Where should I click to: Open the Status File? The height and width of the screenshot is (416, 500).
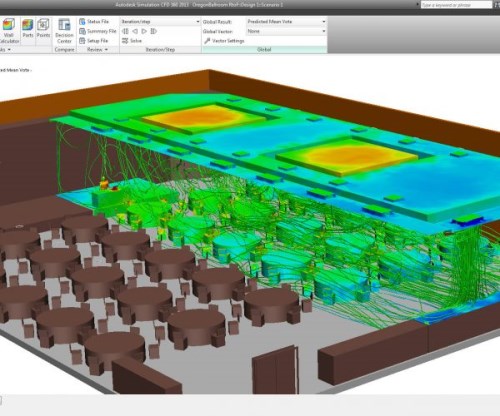(94, 21)
